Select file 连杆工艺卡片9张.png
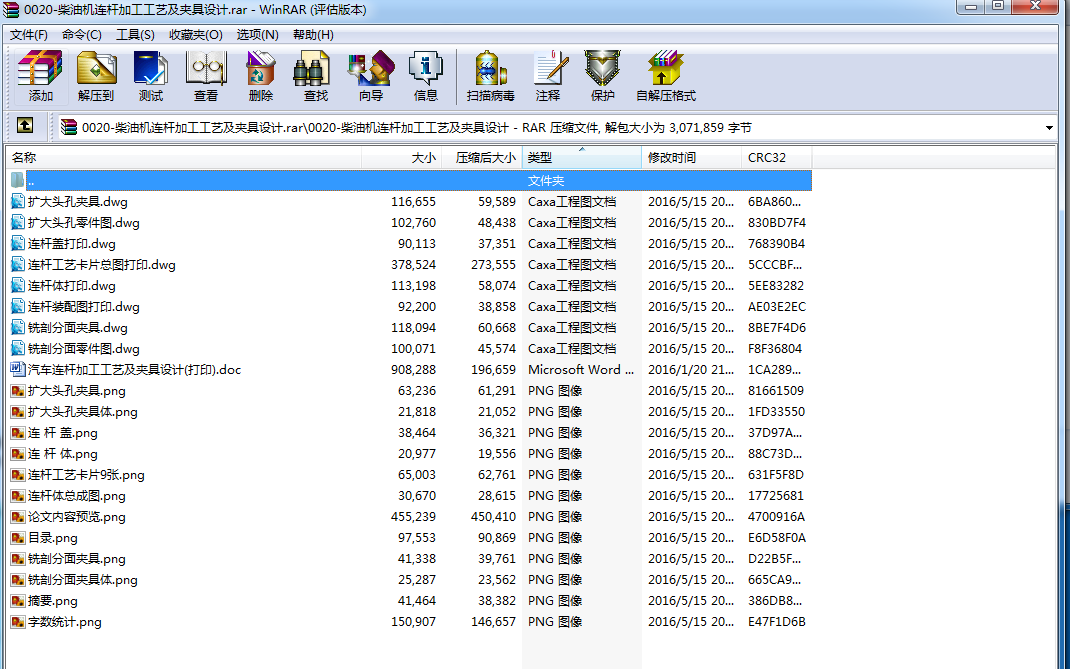Viewport: 1070px width, 669px height. tap(86, 475)
